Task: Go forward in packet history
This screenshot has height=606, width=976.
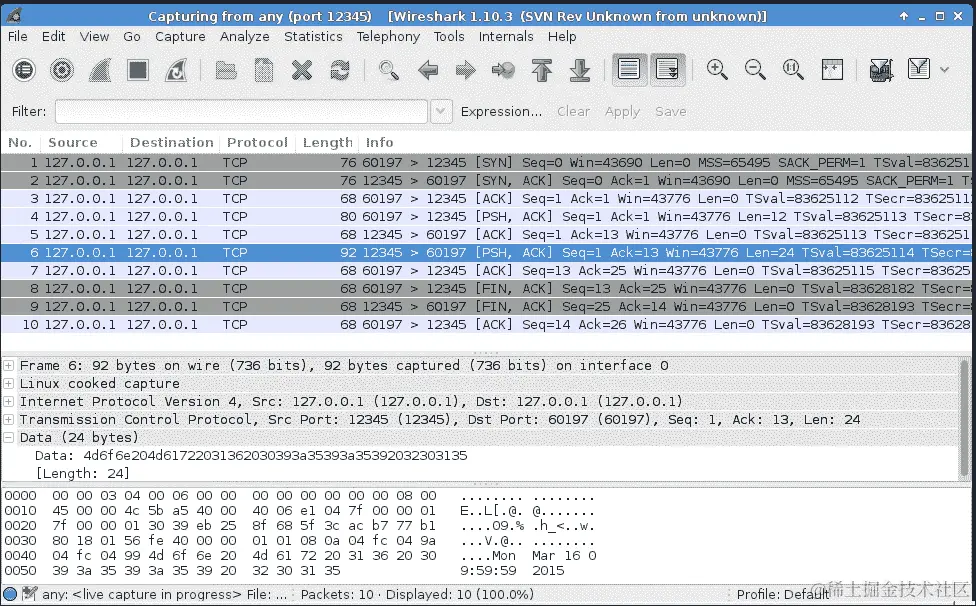Action: pos(466,70)
